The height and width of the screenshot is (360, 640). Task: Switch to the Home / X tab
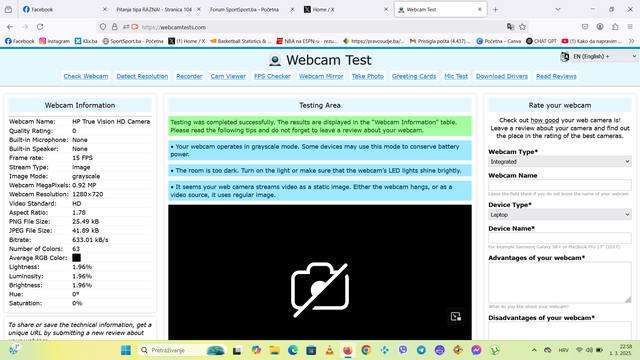345,9
